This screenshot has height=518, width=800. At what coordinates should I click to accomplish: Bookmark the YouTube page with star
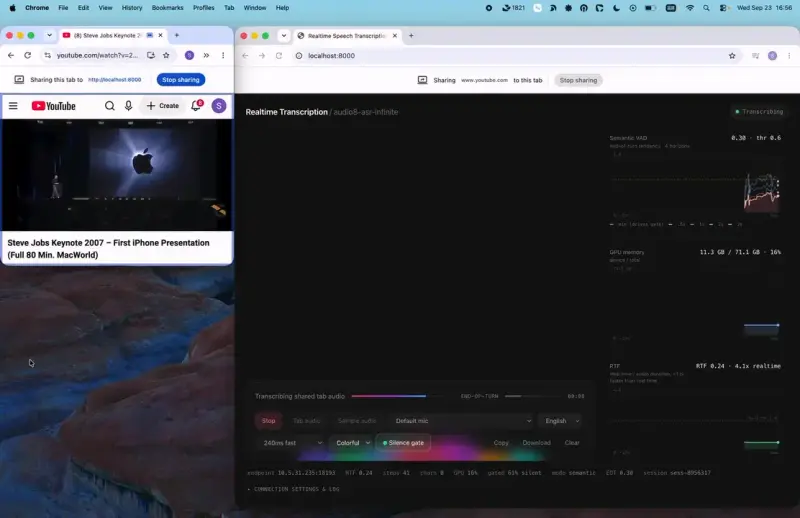[166, 55]
